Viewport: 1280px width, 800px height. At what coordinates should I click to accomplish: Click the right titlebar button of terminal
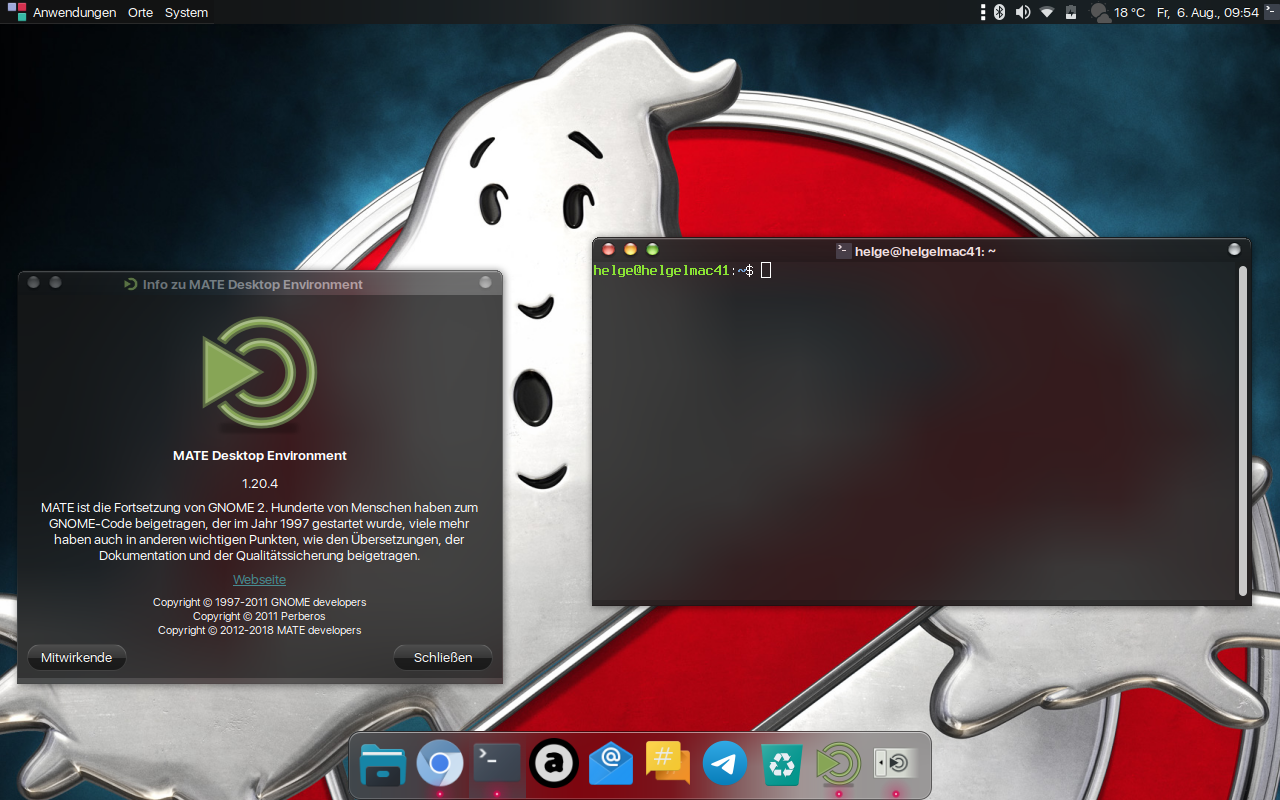click(1234, 249)
